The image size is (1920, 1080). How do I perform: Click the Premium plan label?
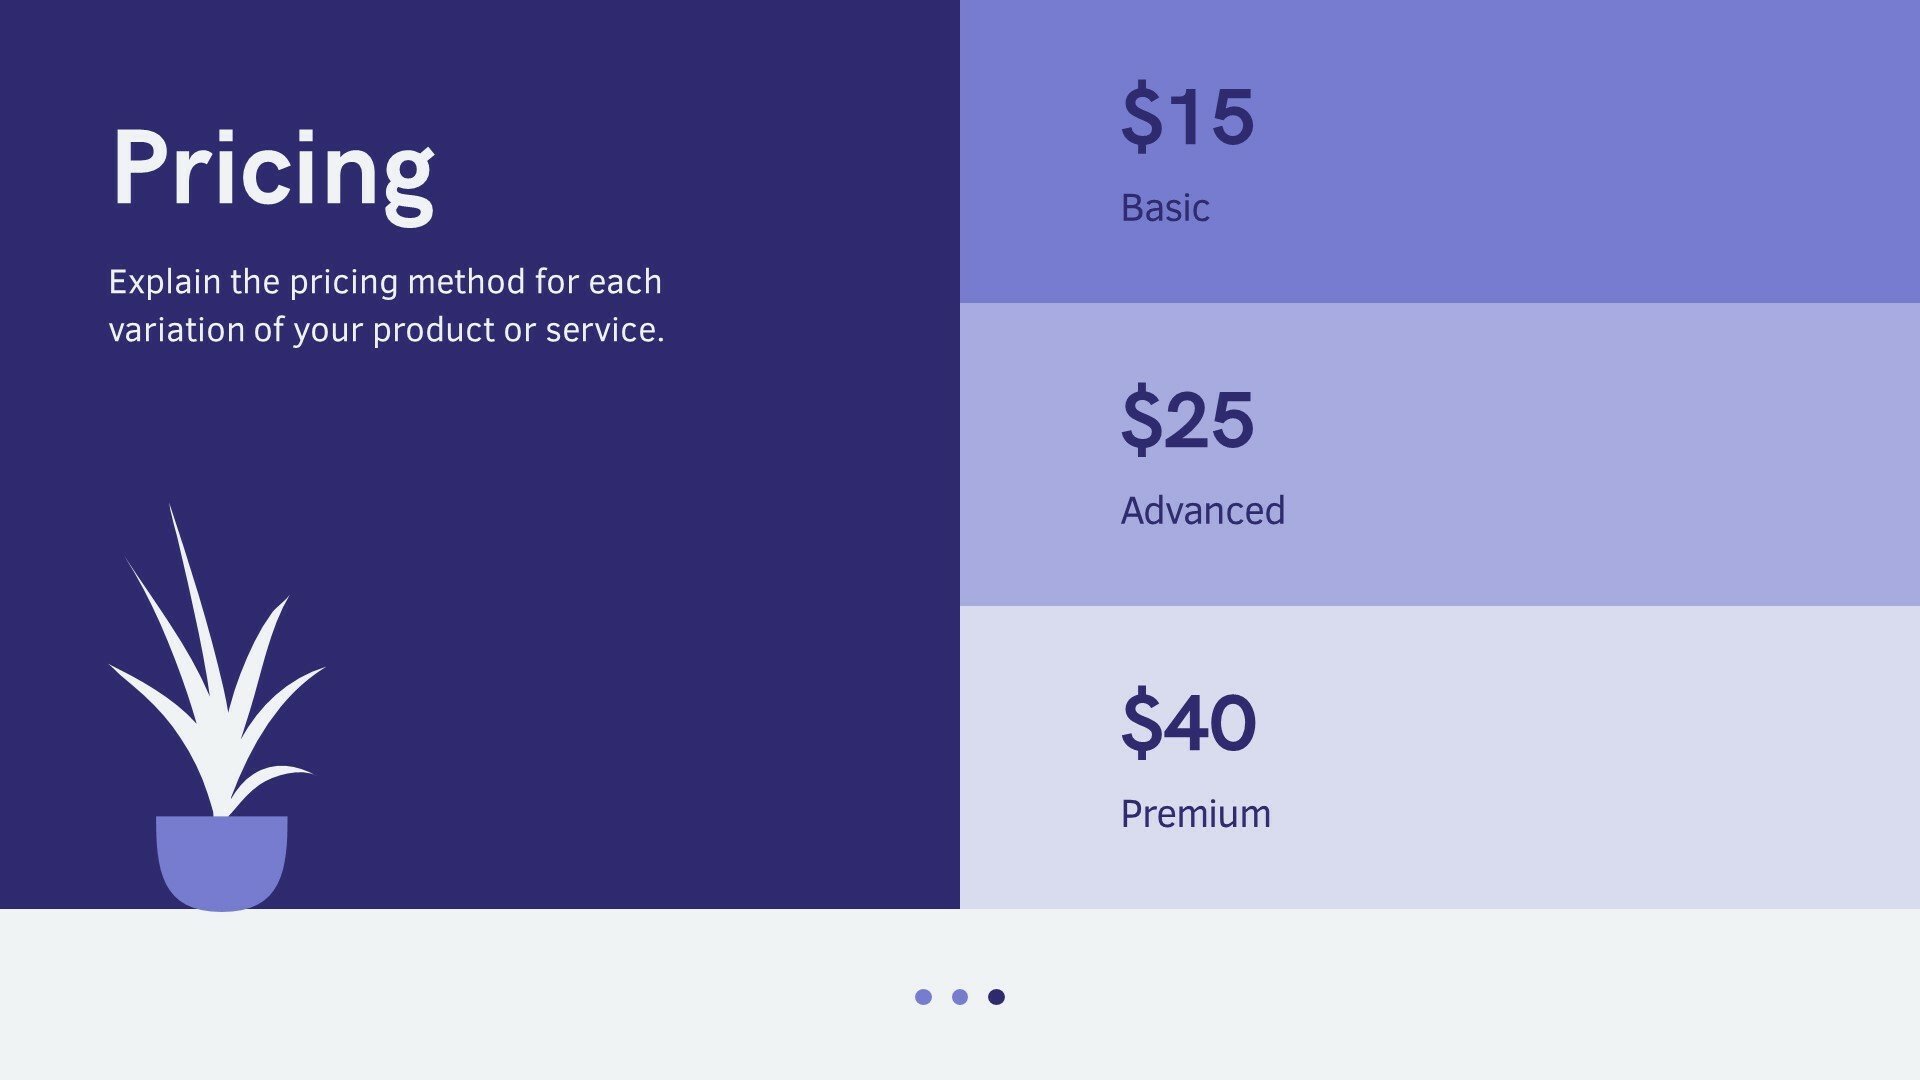click(1196, 814)
